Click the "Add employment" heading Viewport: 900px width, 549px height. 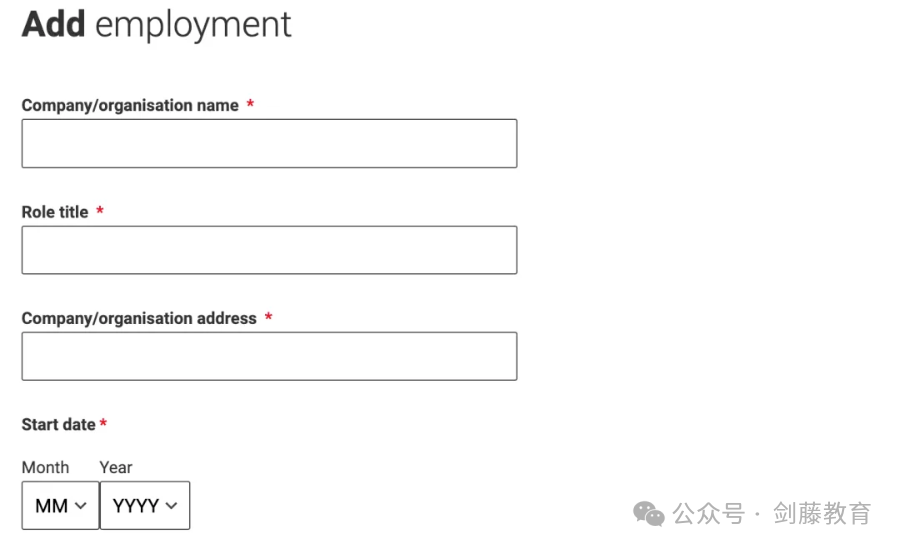point(157,25)
